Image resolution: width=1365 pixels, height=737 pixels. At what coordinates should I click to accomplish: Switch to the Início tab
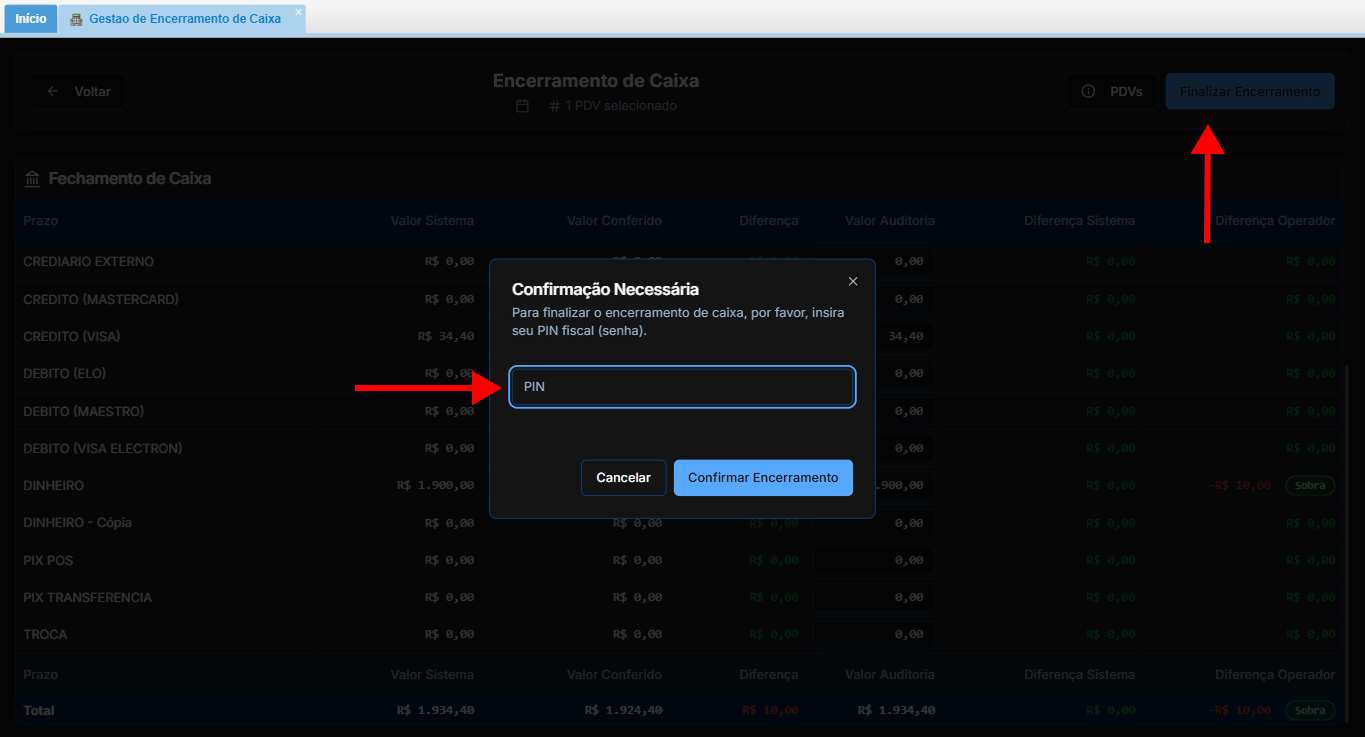tap(31, 19)
